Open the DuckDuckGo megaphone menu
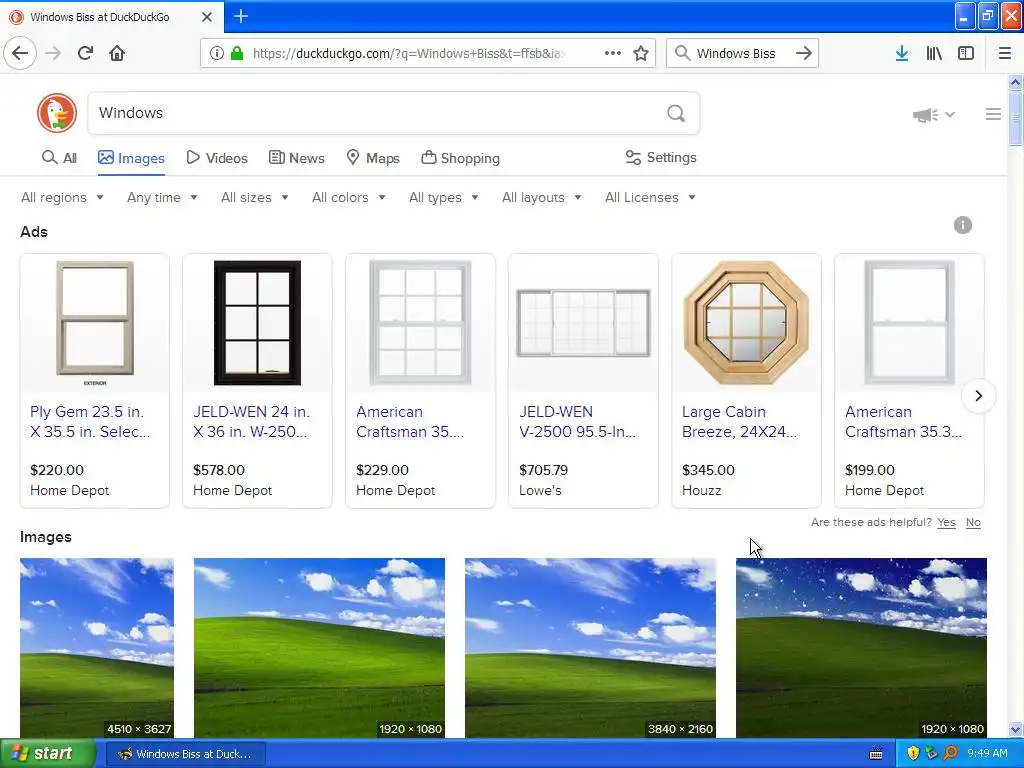 pyautogui.click(x=934, y=115)
